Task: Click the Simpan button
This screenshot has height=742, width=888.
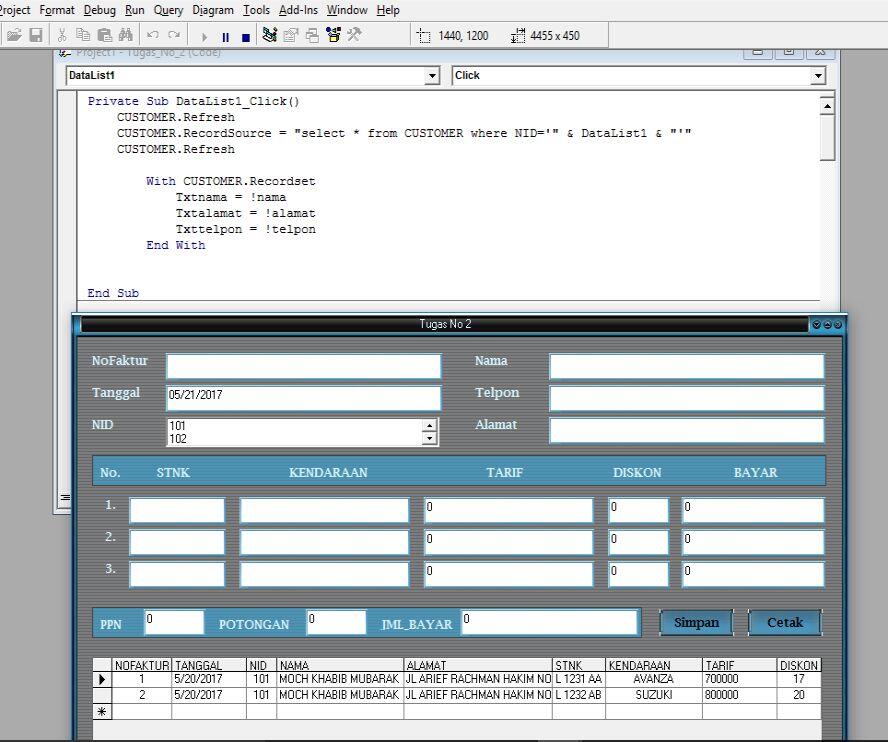Action: tap(696, 622)
